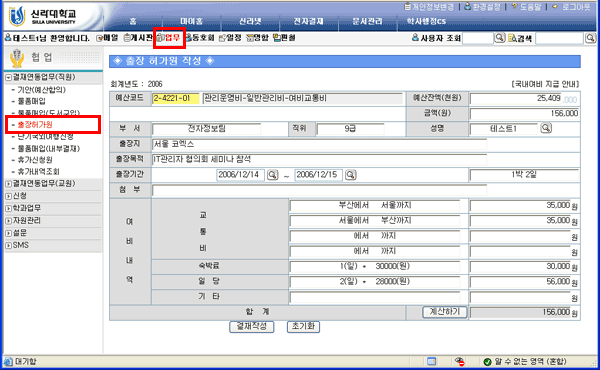
Task: Click the 부산에서 서울까지 route field
Action: [375, 205]
